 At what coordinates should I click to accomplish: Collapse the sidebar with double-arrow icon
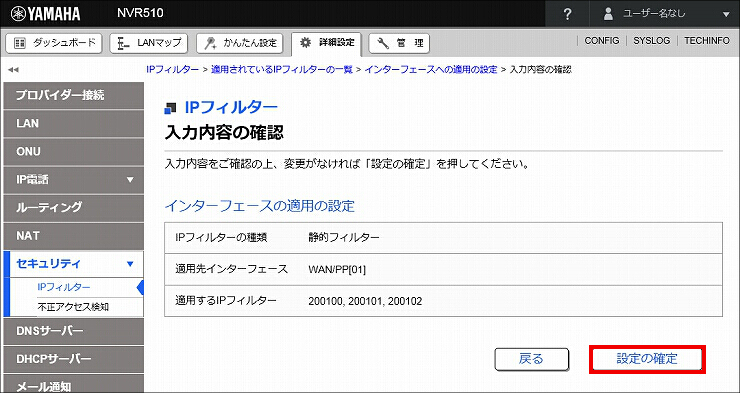tap(13, 70)
